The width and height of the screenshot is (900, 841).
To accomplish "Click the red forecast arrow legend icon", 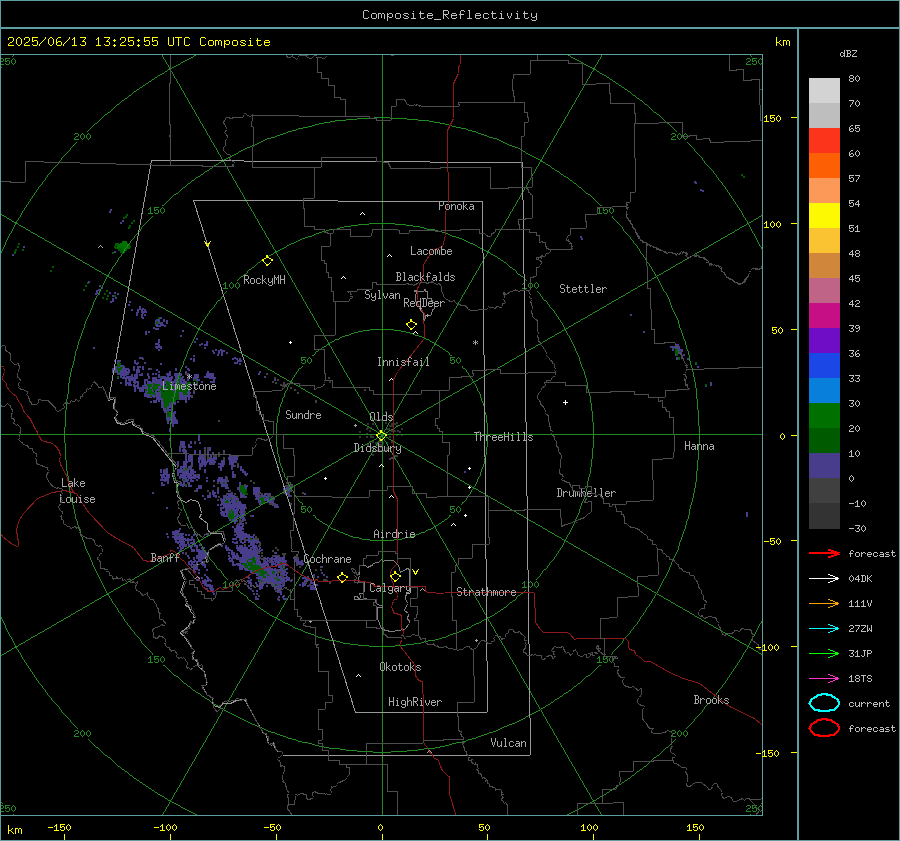I will pos(824,553).
